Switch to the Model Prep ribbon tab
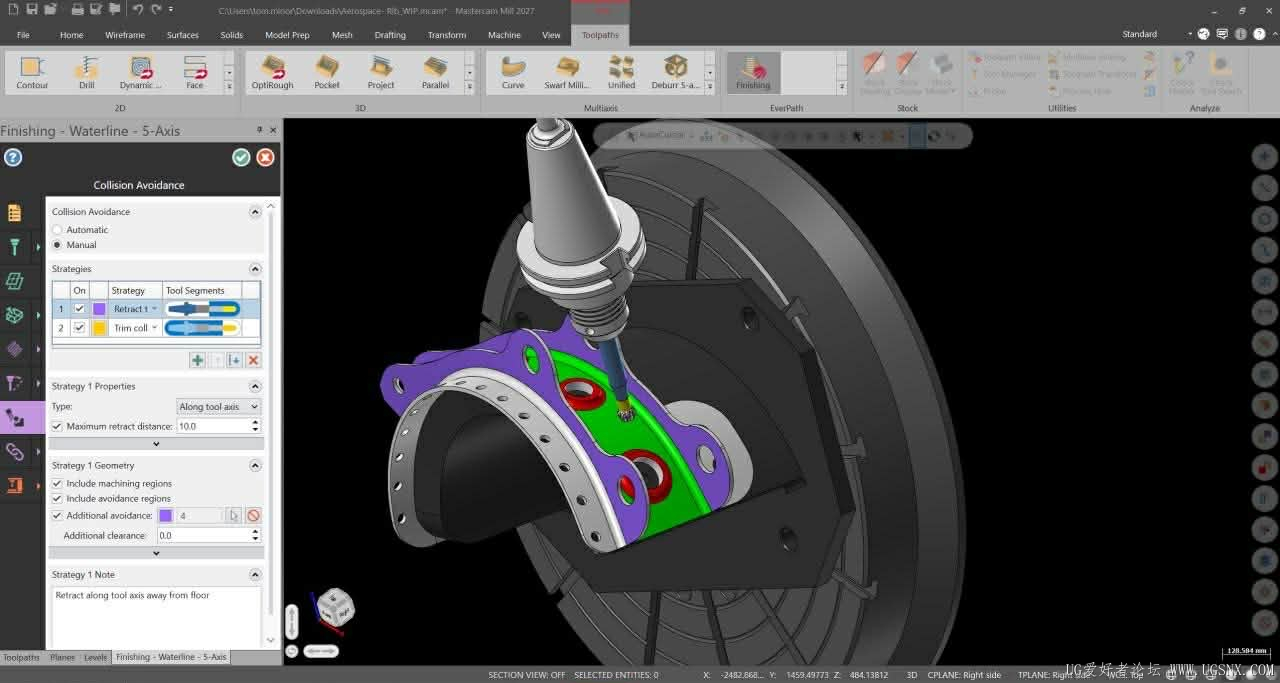This screenshot has height=683, width=1280. click(287, 35)
